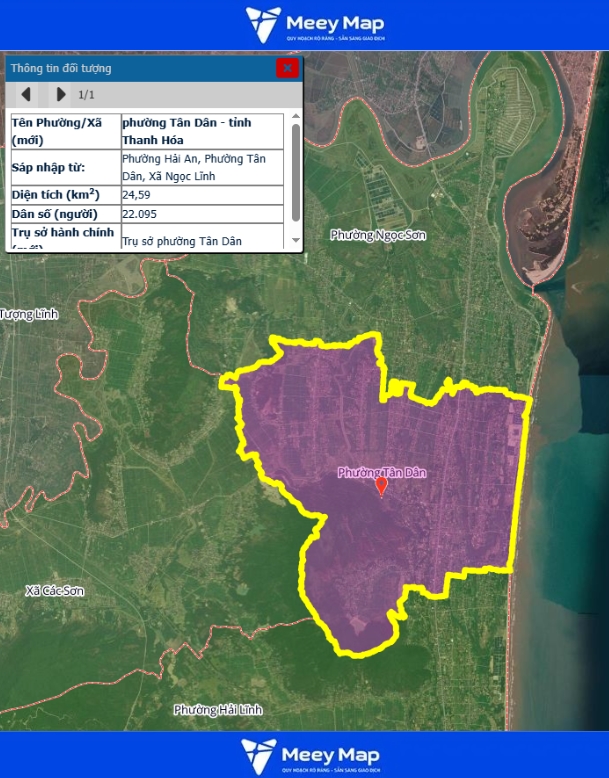The image size is (609, 778).
Task: Select the Phường Ngọc Sơn map label
Action: click(378, 235)
